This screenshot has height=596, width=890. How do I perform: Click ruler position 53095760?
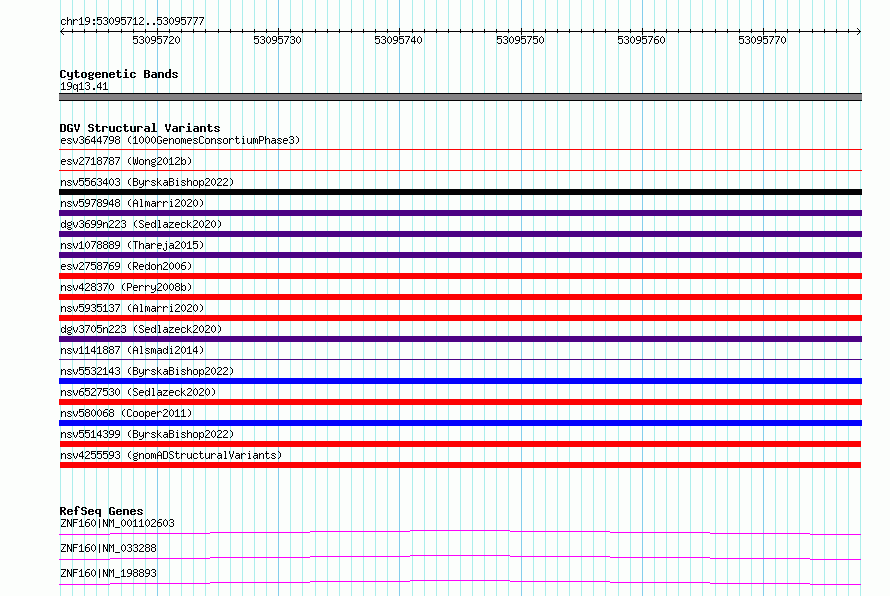[641, 40]
